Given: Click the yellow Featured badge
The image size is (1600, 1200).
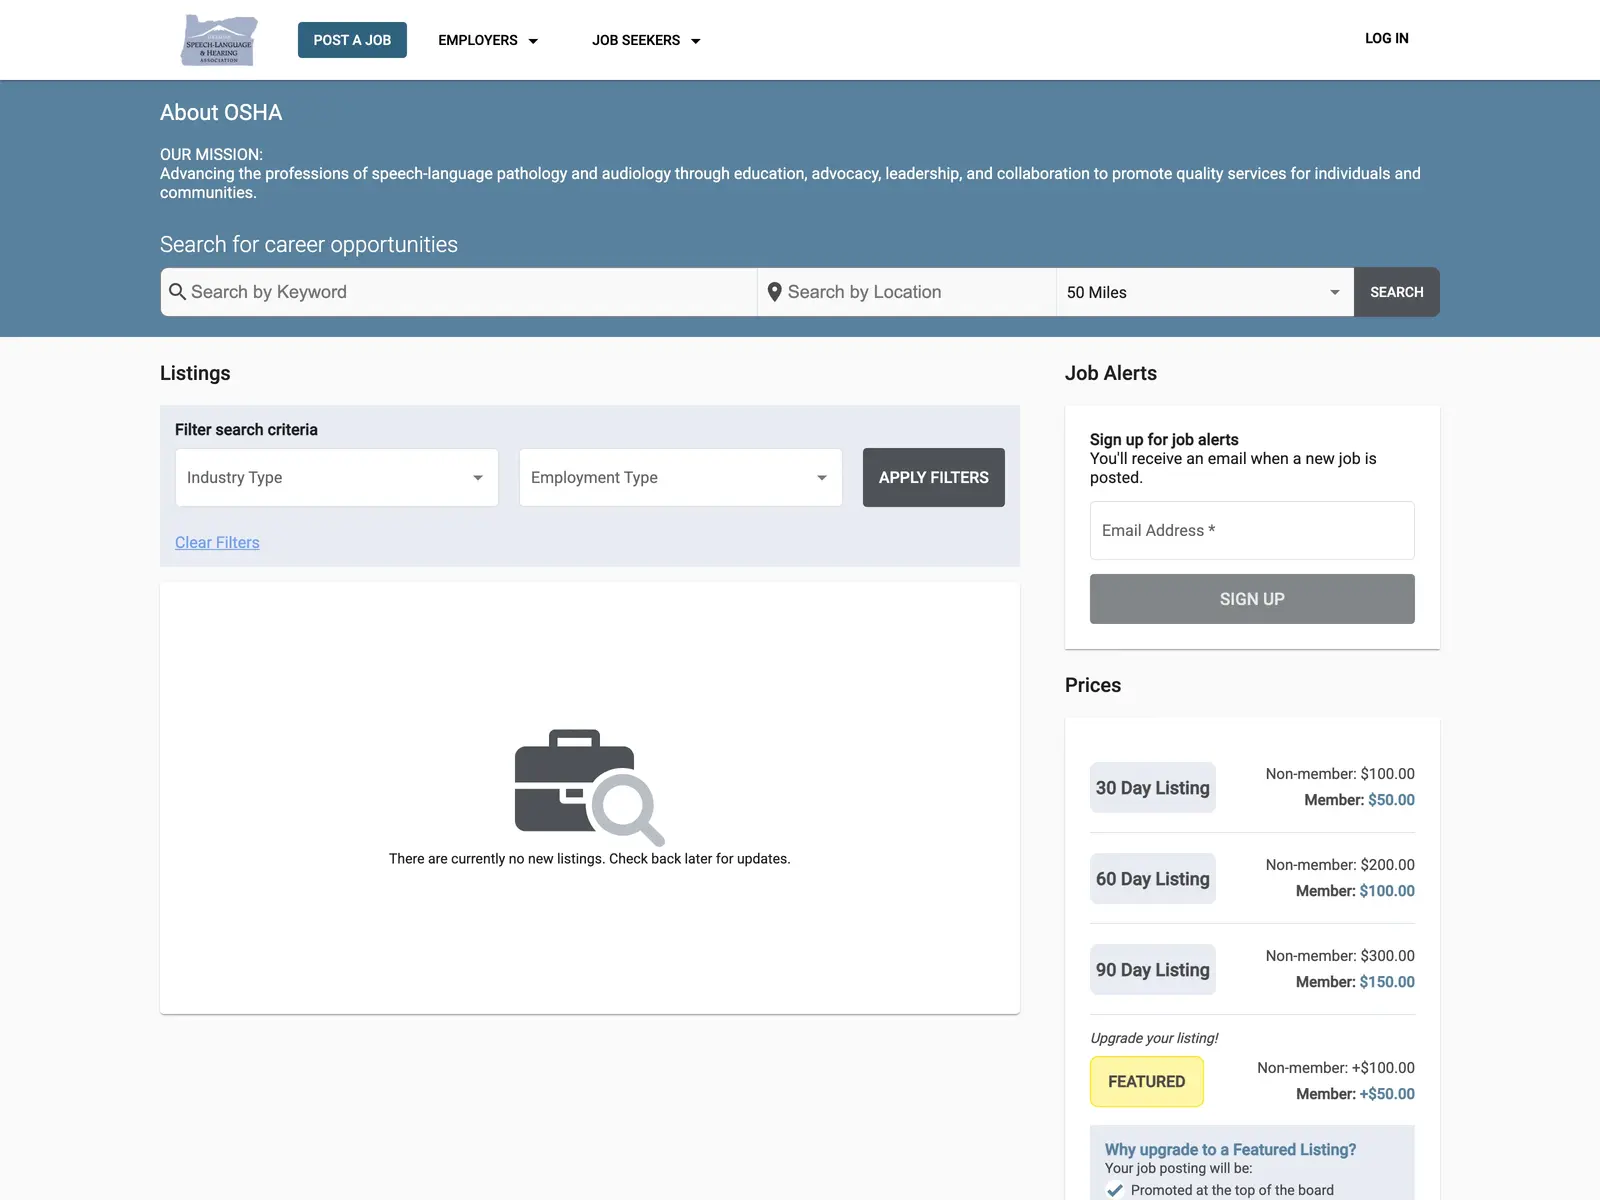Looking at the screenshot, I should click(x=1147, y=1082).
